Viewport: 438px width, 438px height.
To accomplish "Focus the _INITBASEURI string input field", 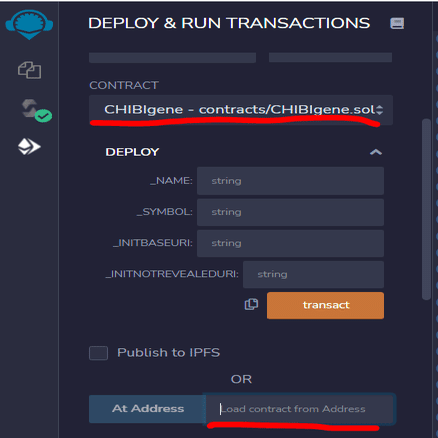I will [290, 243].
